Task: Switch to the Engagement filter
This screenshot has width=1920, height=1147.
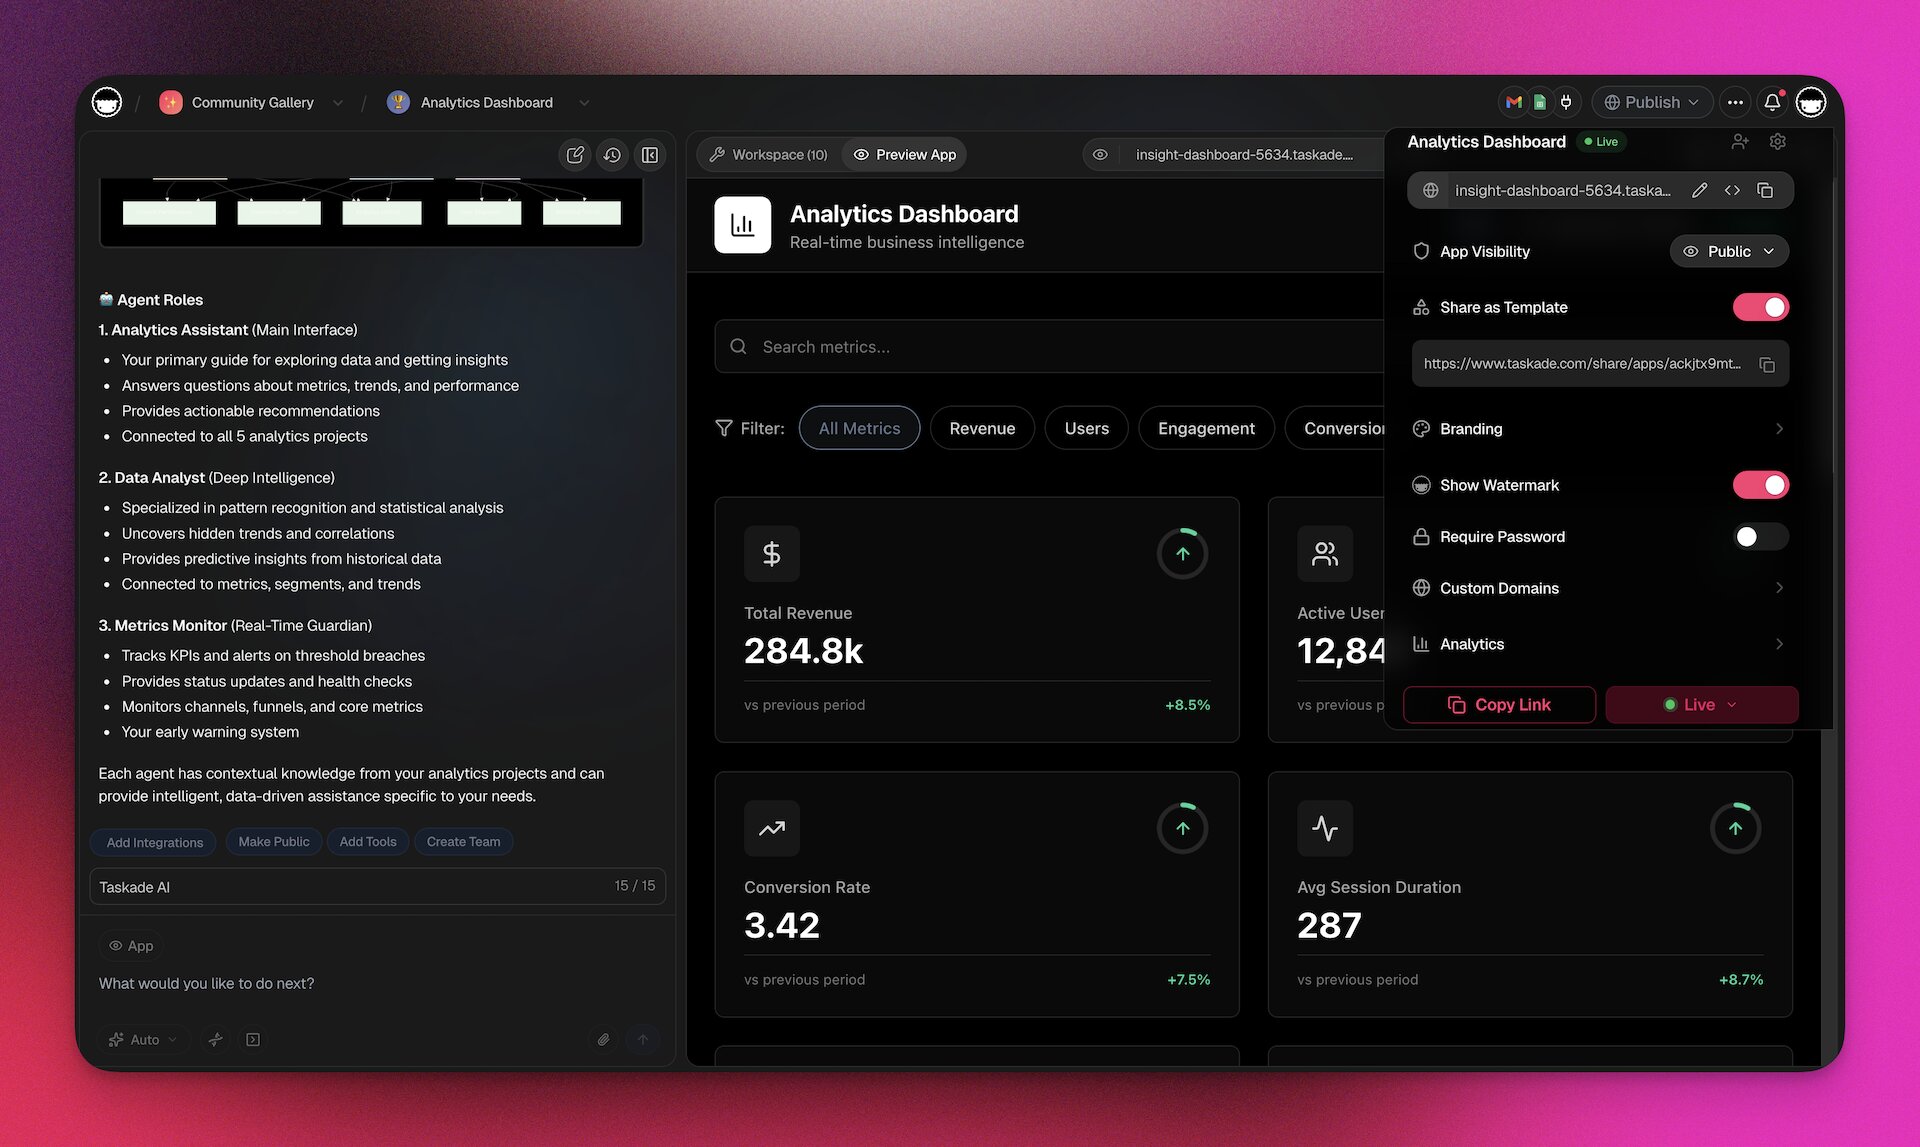Action: pos(1206,428)
